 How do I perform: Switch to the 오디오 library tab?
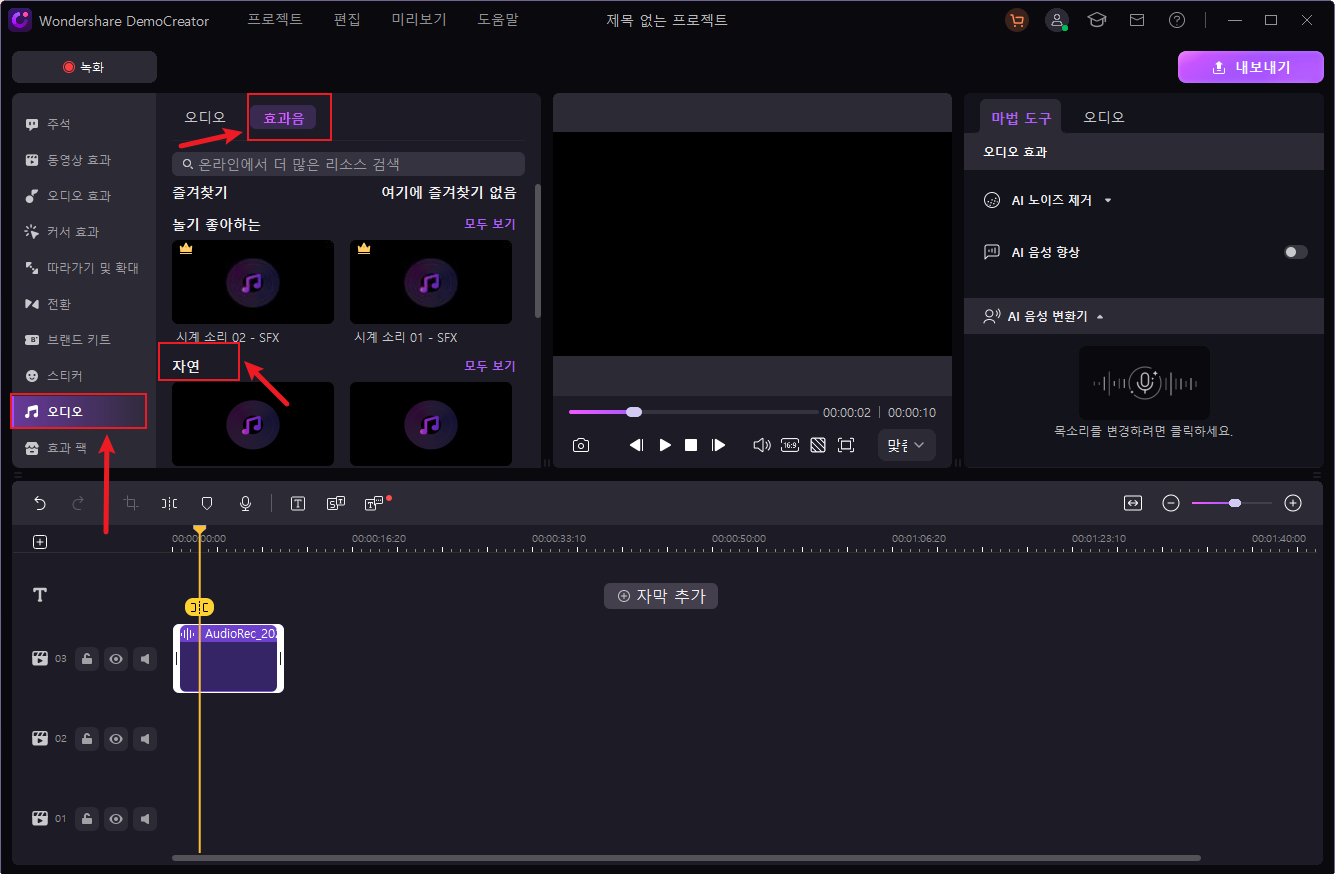tap(205, 117)
